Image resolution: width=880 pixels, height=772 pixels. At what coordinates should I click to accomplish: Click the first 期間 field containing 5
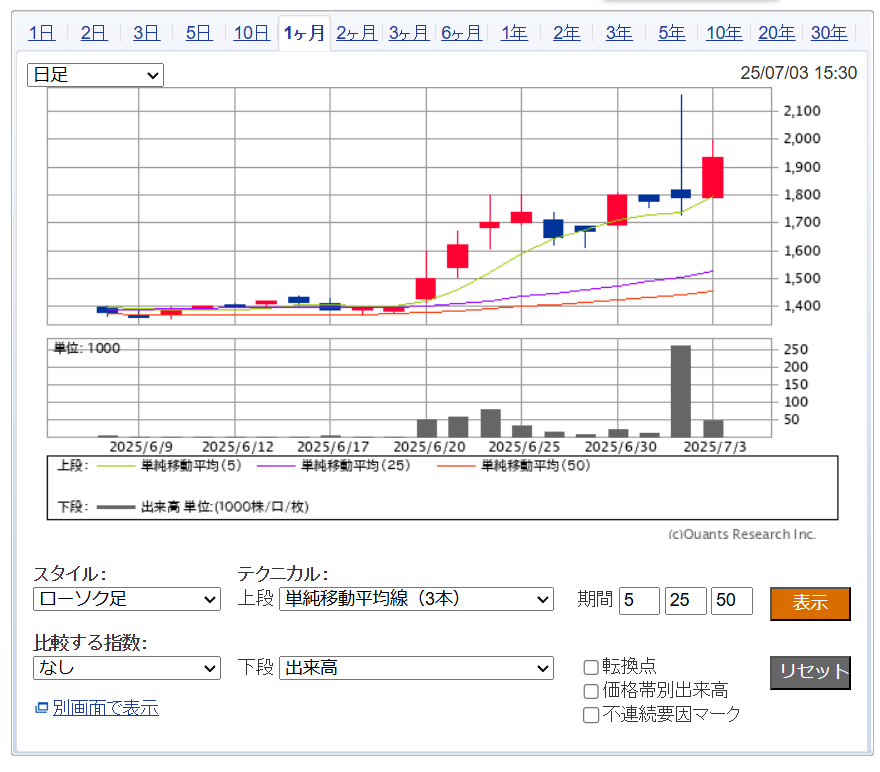[x=639, y=601]
